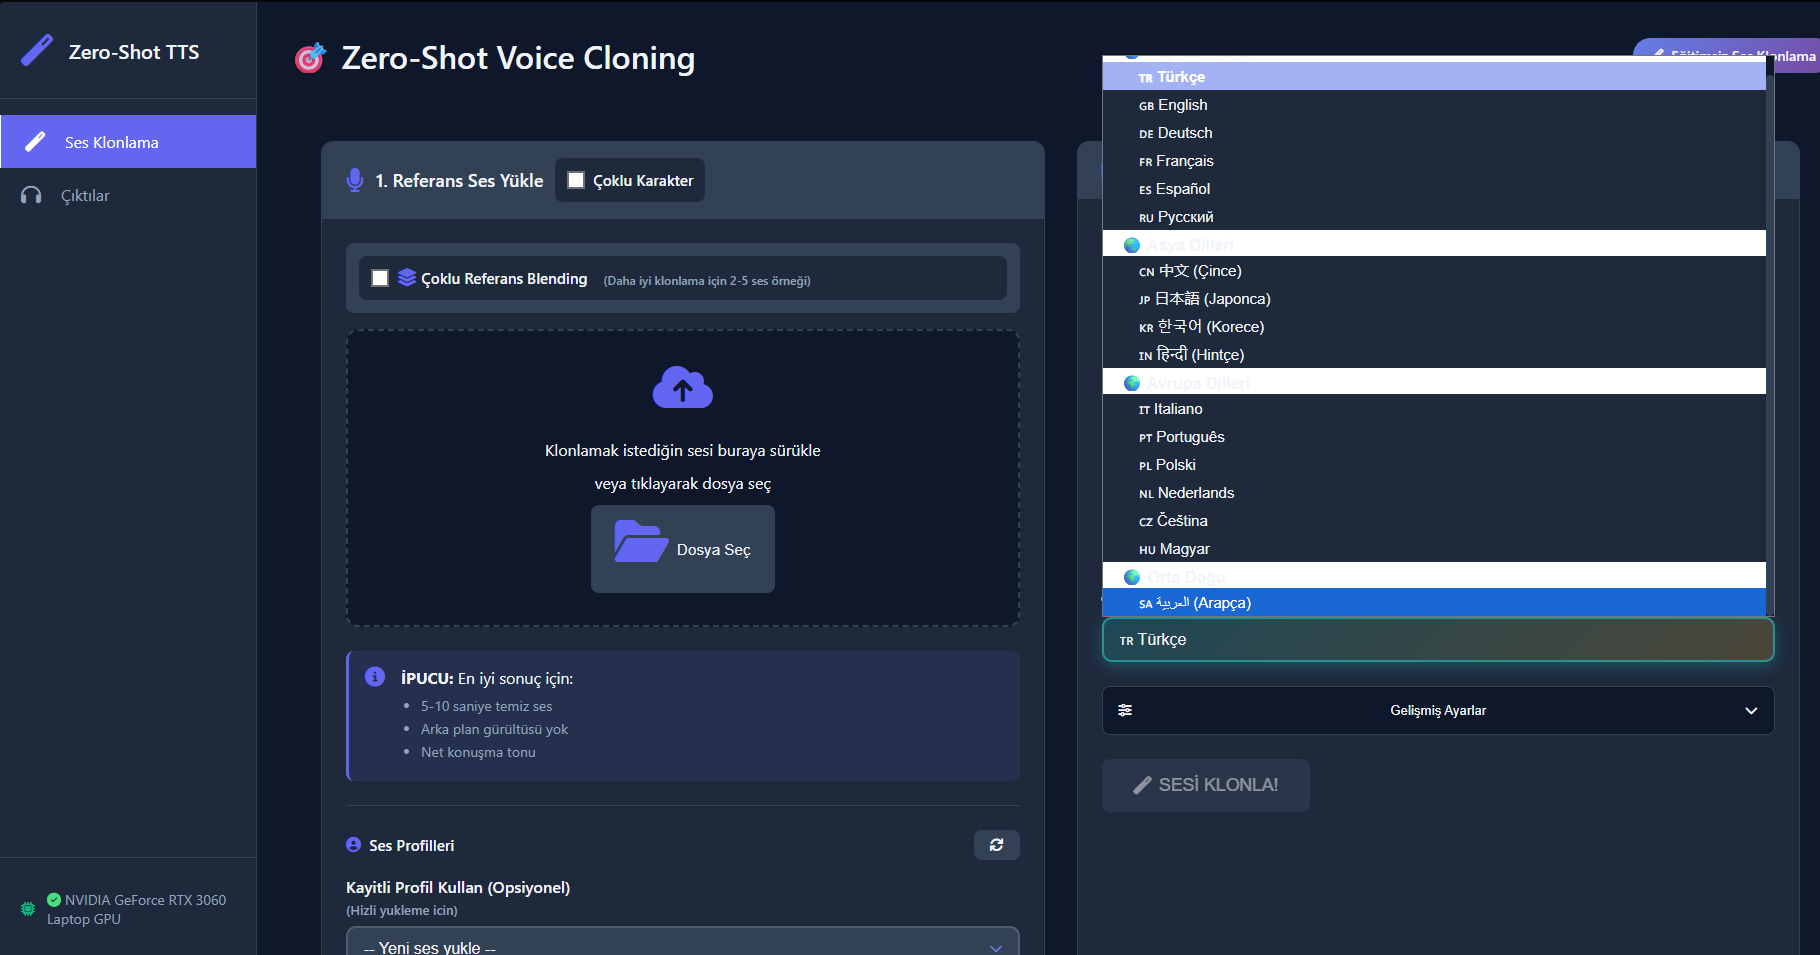
Task: Pick Polski from the list
Action: 1434,465
